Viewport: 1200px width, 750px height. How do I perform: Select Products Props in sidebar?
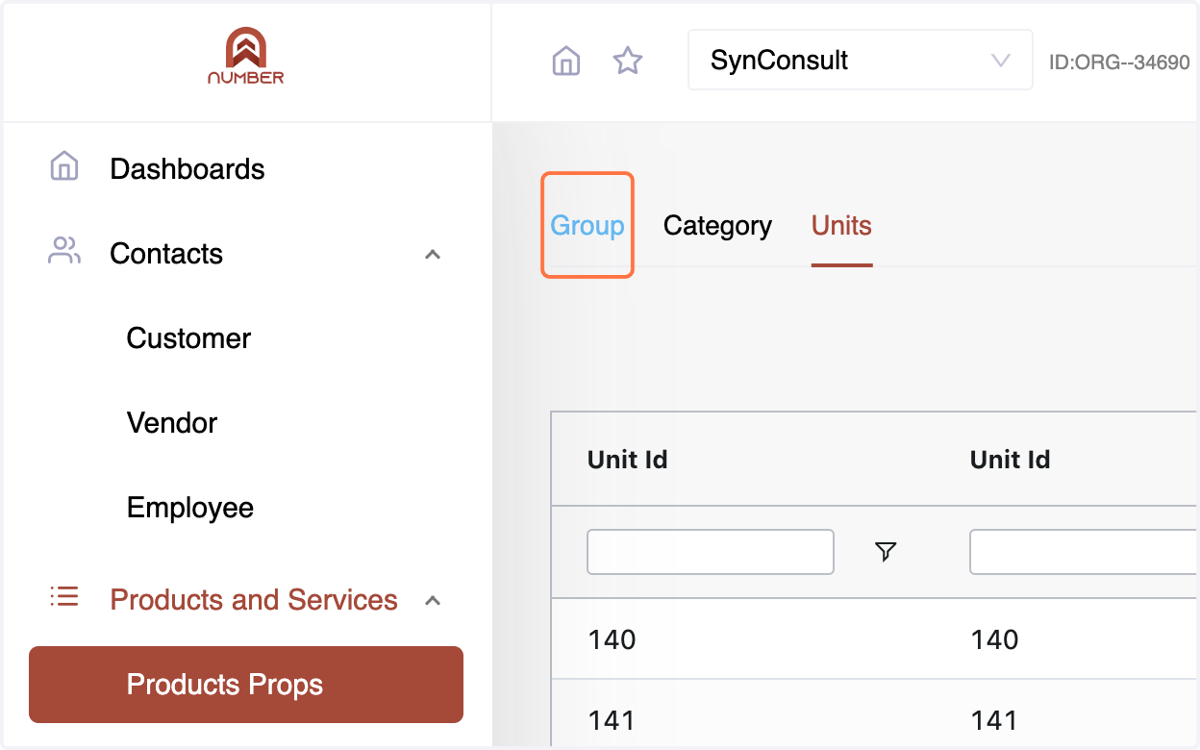coord(246,684)
